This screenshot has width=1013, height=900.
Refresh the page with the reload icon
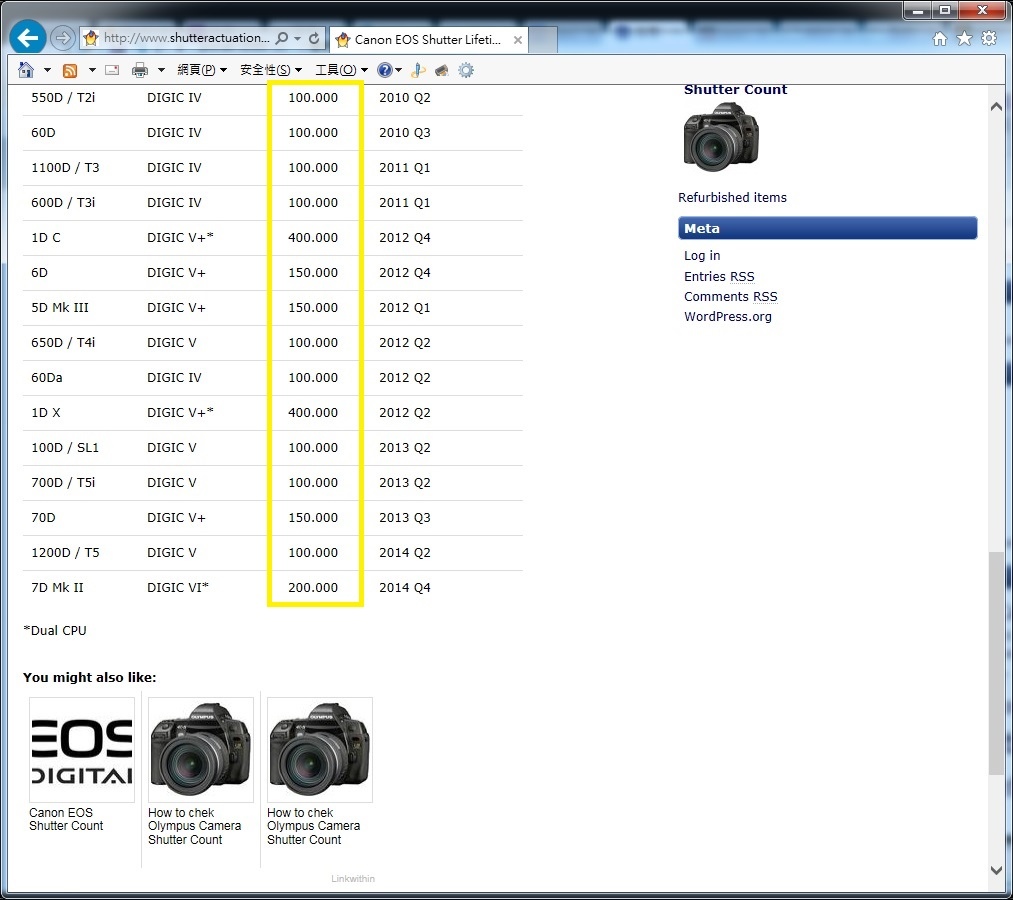pos(314,38)
